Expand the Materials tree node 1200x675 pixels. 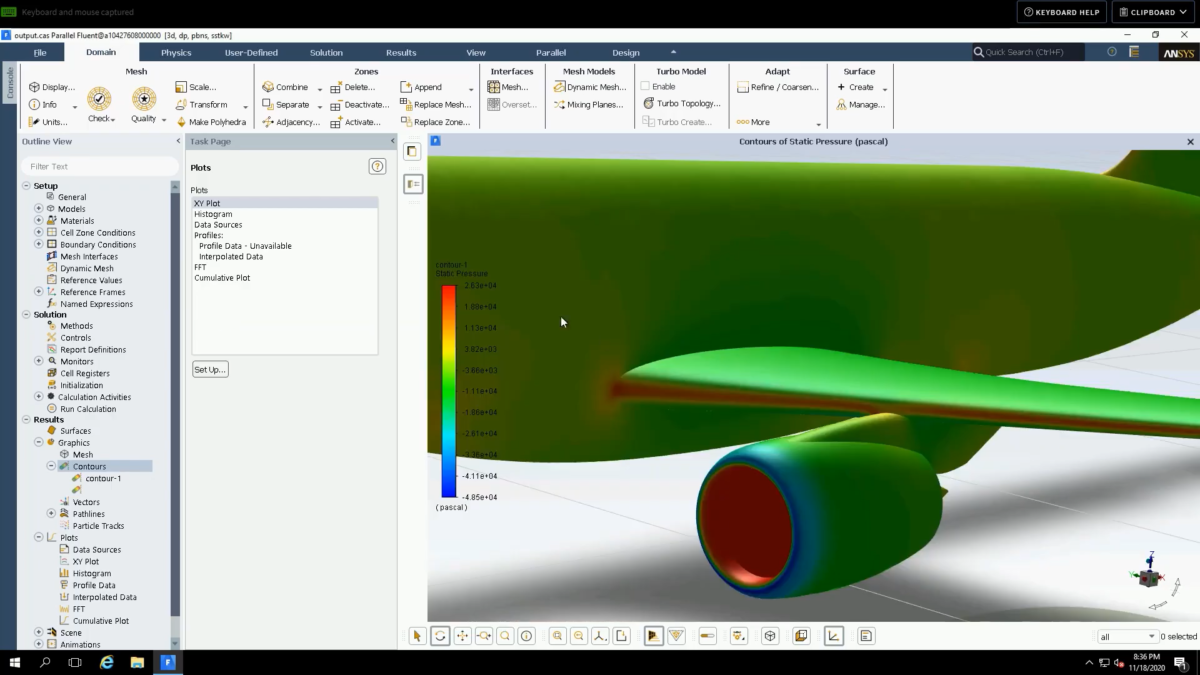pyautogui.click(x=39, y=221)
